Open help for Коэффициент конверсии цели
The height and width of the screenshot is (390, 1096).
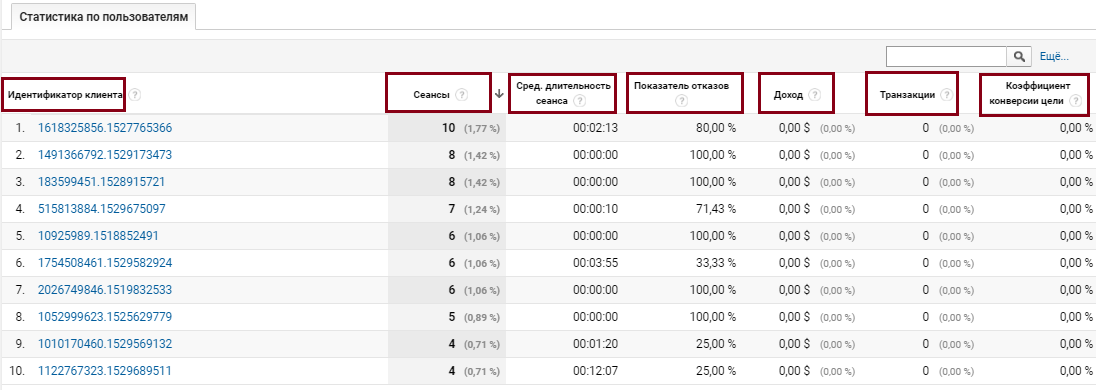pos(1075,101)
